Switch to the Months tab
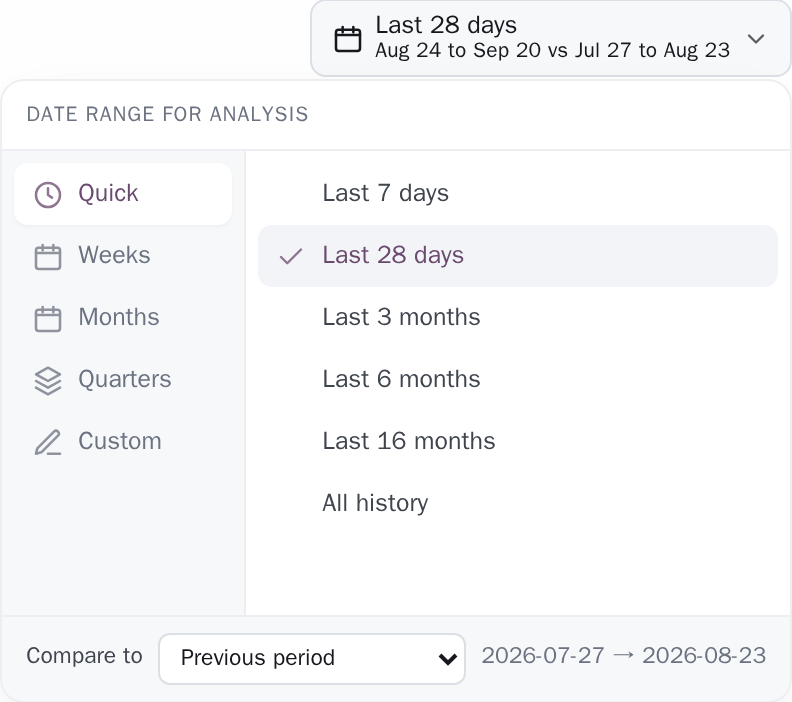 (123, 318)
